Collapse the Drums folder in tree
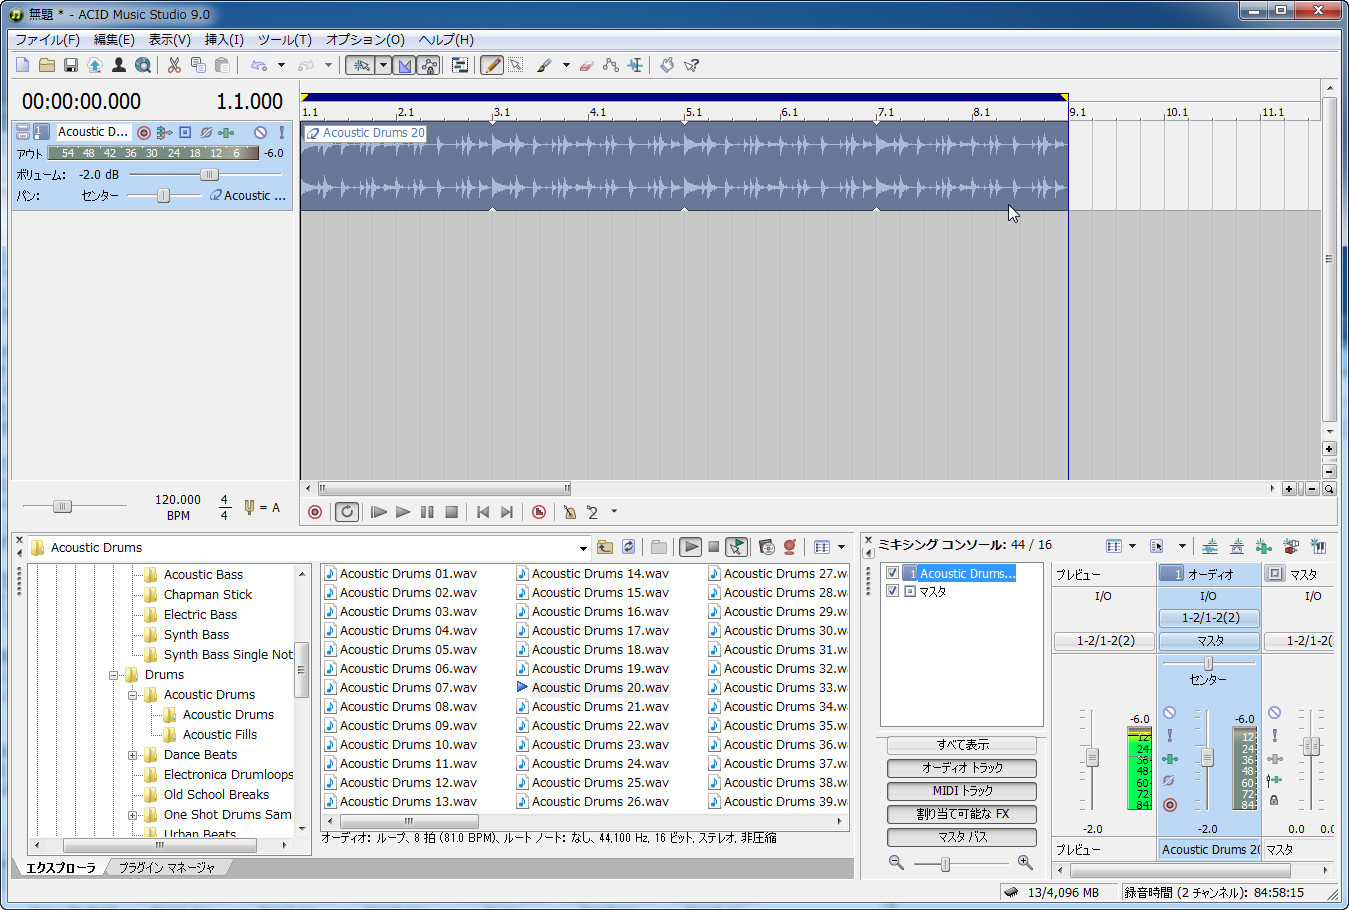The height and width of the screenshot is (910, 1349). [113, 675]
